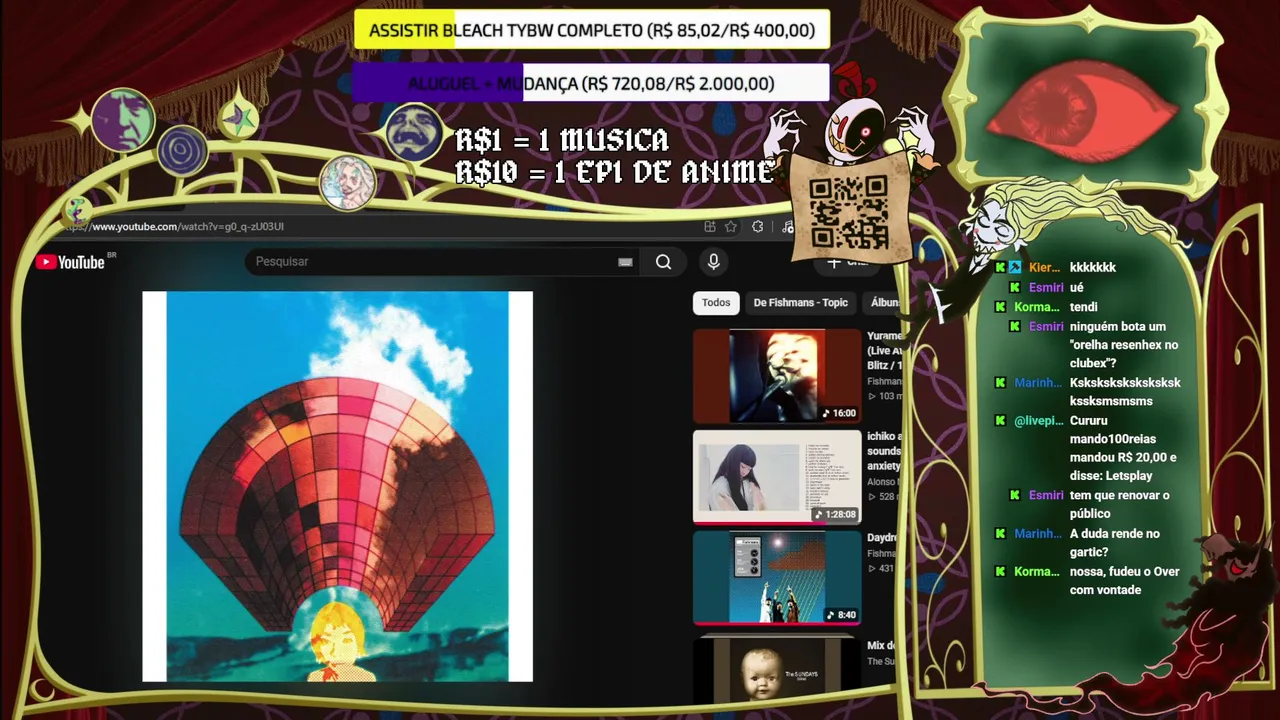Image resolution: width=1280 pixels, height=720 pixels.
Task: Click the 'Aluguel + Mudança' goal bar
Action: 591,84
